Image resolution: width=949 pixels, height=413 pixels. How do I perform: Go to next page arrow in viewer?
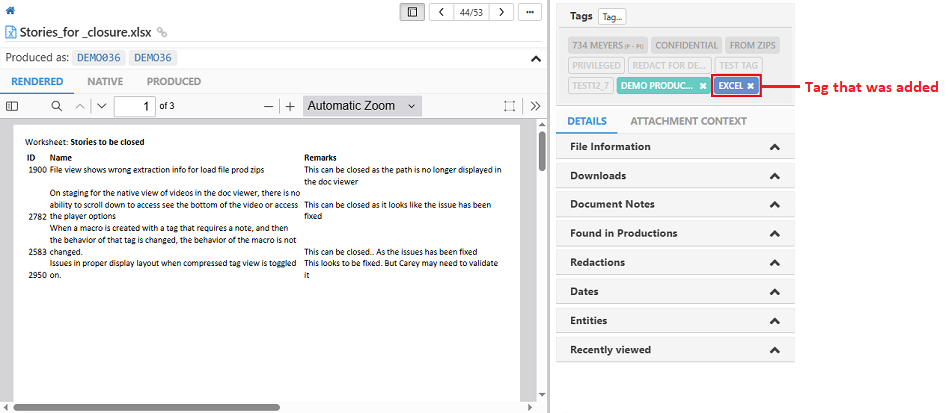coord(102,106)
